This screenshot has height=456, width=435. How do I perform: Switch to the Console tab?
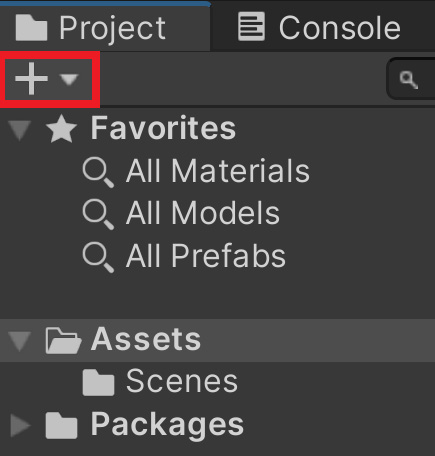pyautogui.click(x=319, y=28)
